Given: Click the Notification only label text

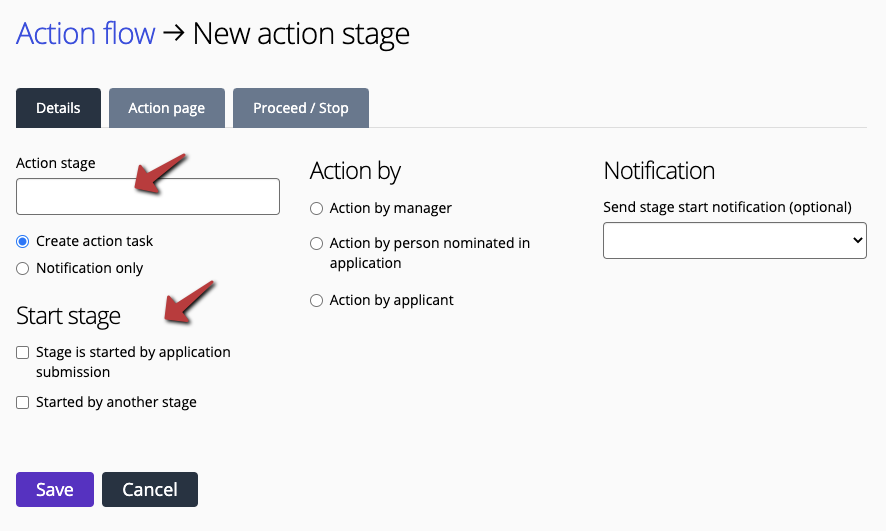Looking at the screenshot, I should click(x=89, y=268).
